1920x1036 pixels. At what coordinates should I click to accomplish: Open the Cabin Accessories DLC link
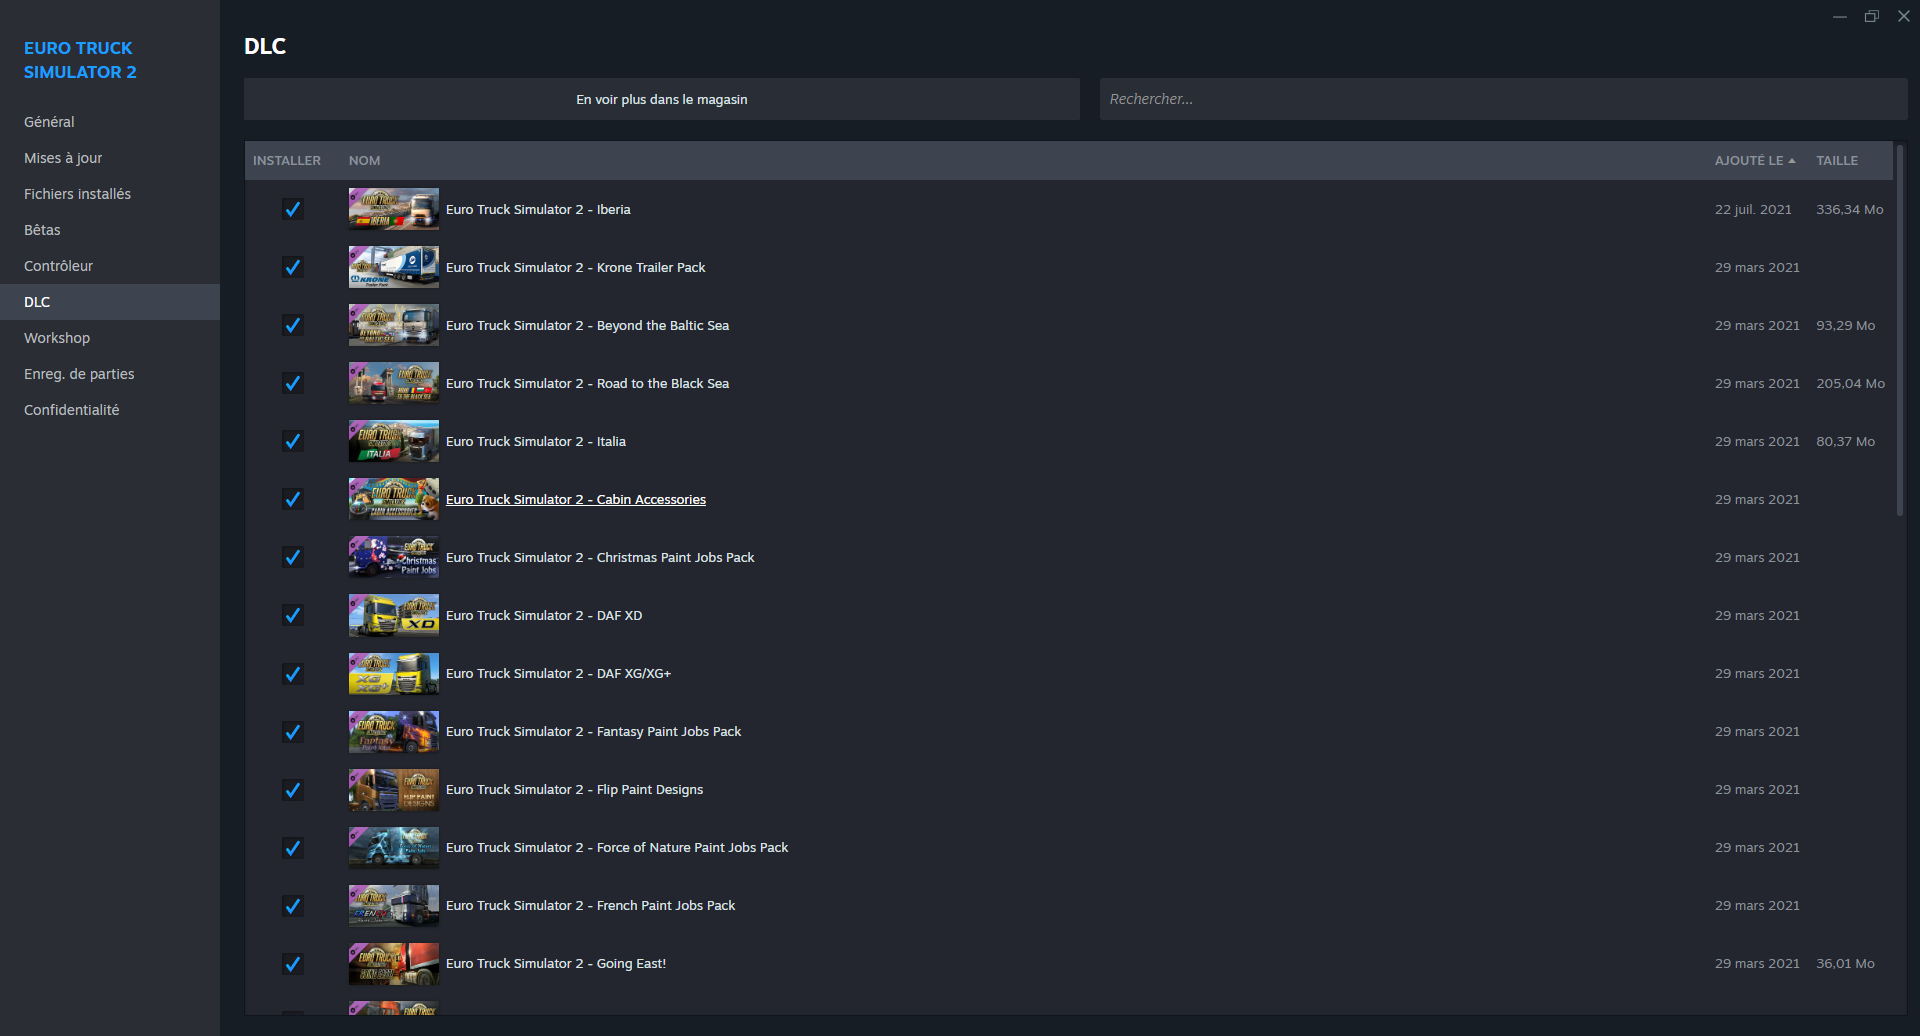[575, 499]
